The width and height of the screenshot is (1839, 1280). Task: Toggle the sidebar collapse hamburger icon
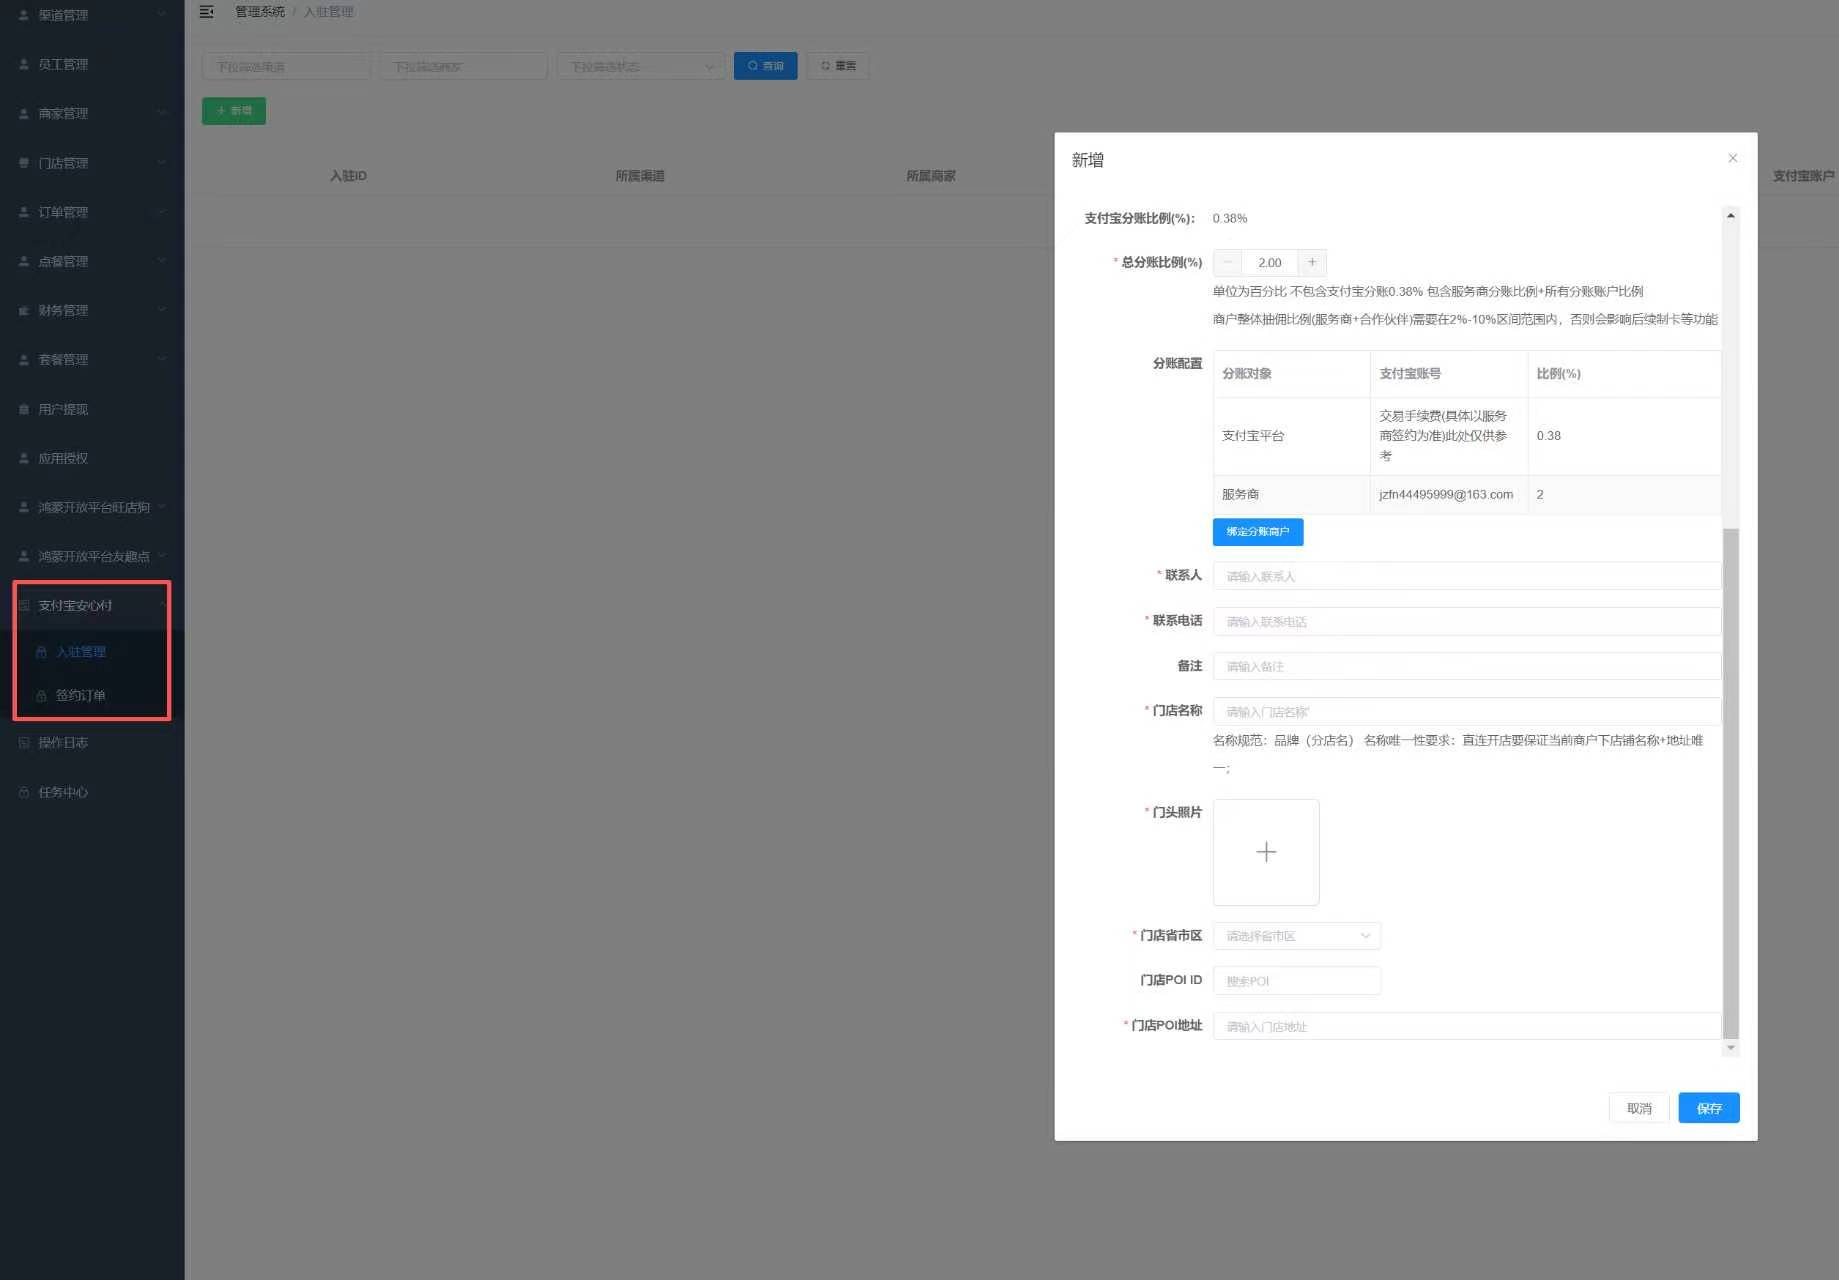coord(206,12)
